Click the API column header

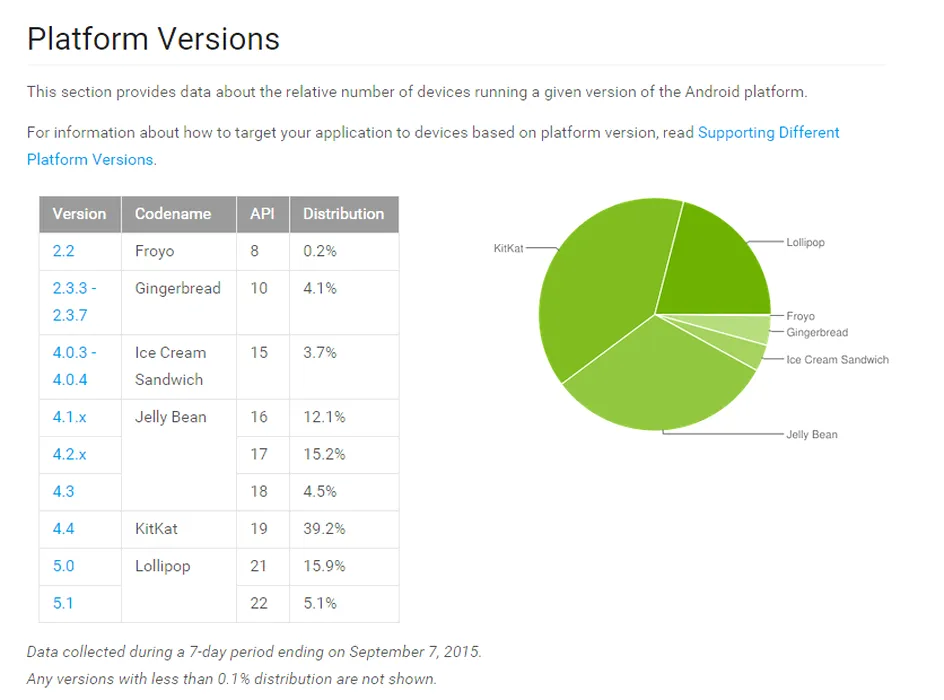[263, 214]
